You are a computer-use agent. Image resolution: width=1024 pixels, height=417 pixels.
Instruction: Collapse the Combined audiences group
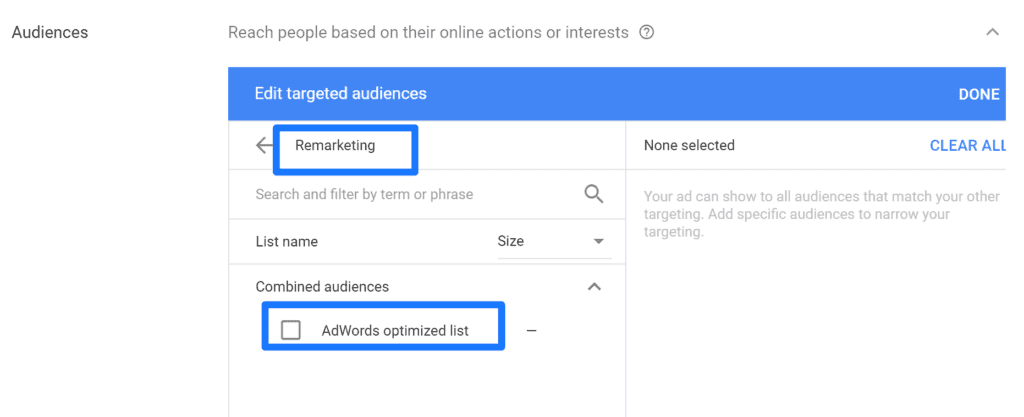click(x=594, y=287)
